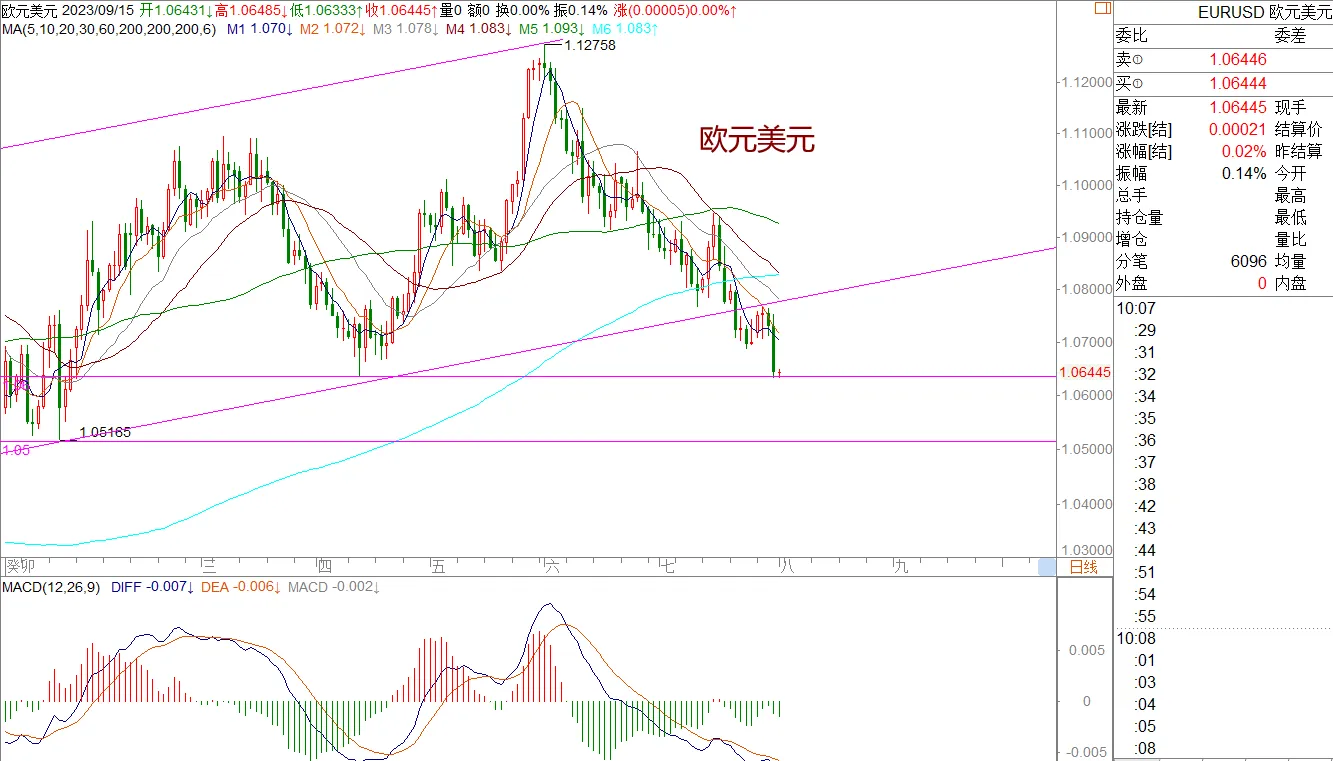Viewport: 1333px width, 761px height.
Task: Click the M3 1.078 moving average value
Action: click(405, 29)
